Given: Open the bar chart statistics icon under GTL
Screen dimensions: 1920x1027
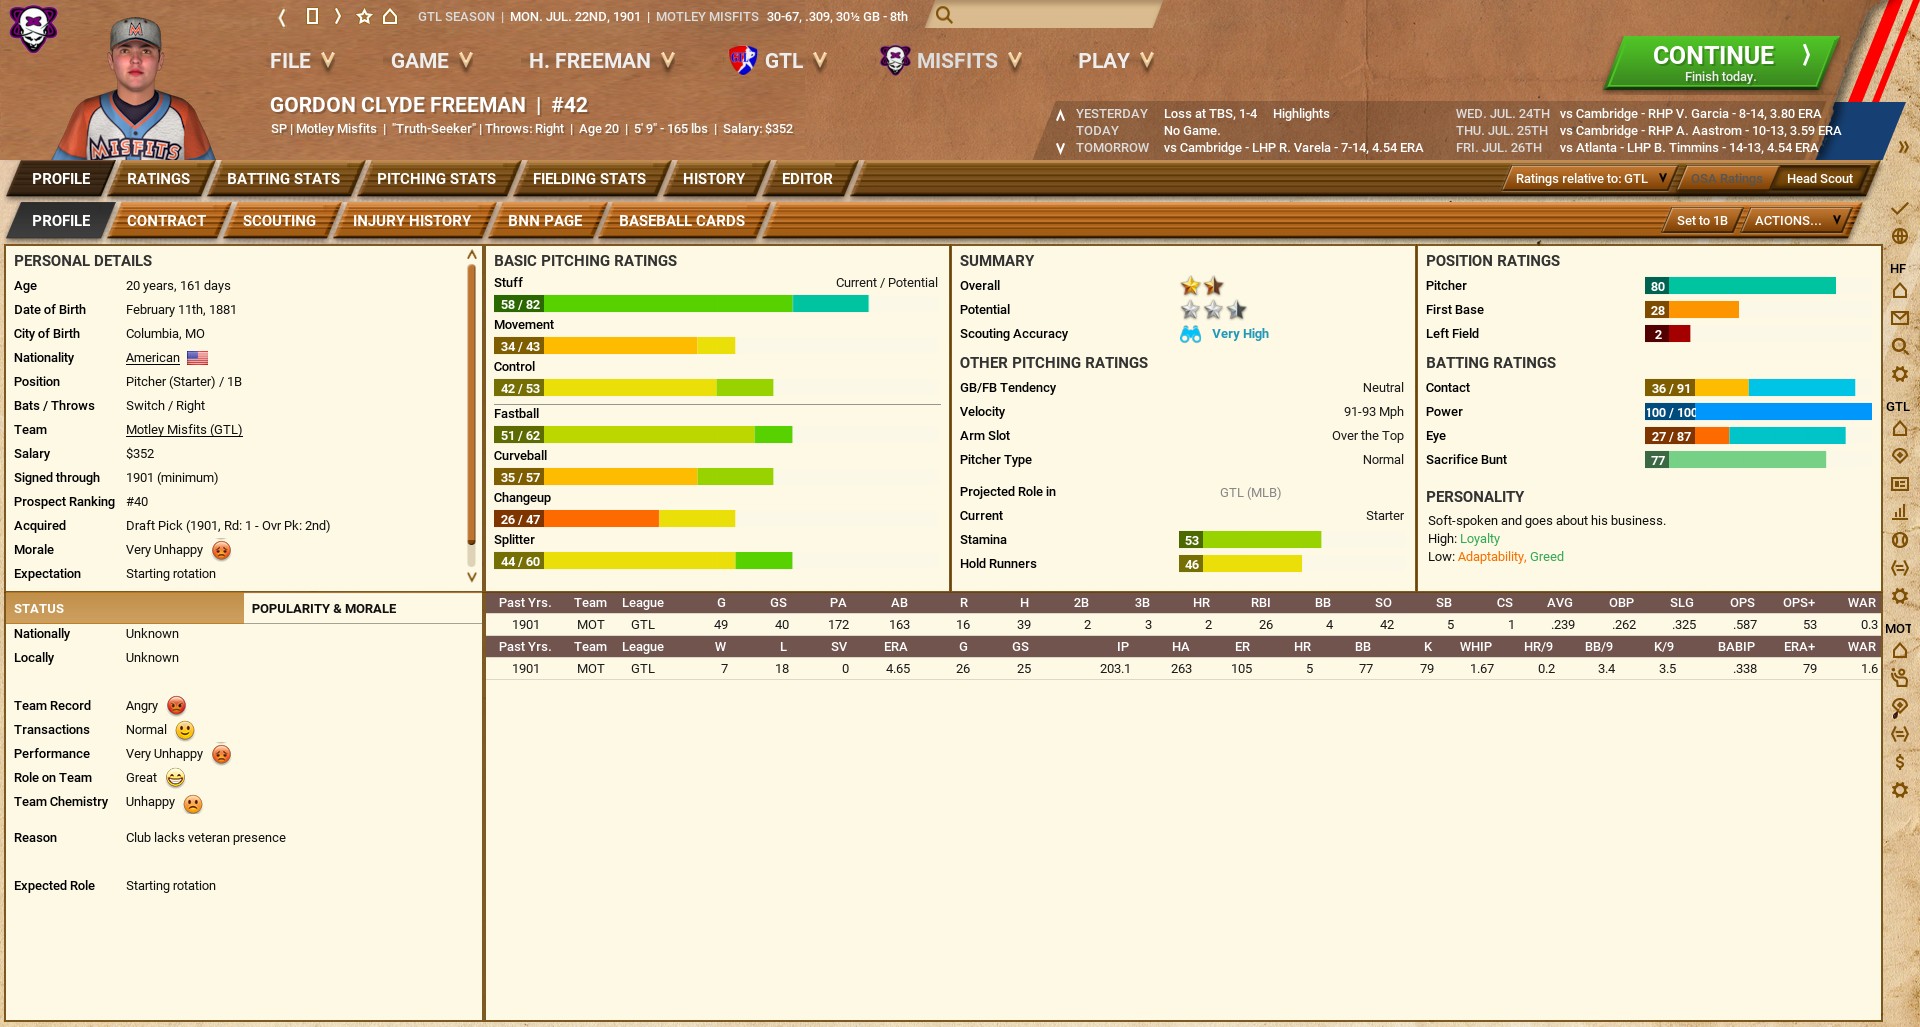Looking at the screenshot, I should pos(1900,512).
